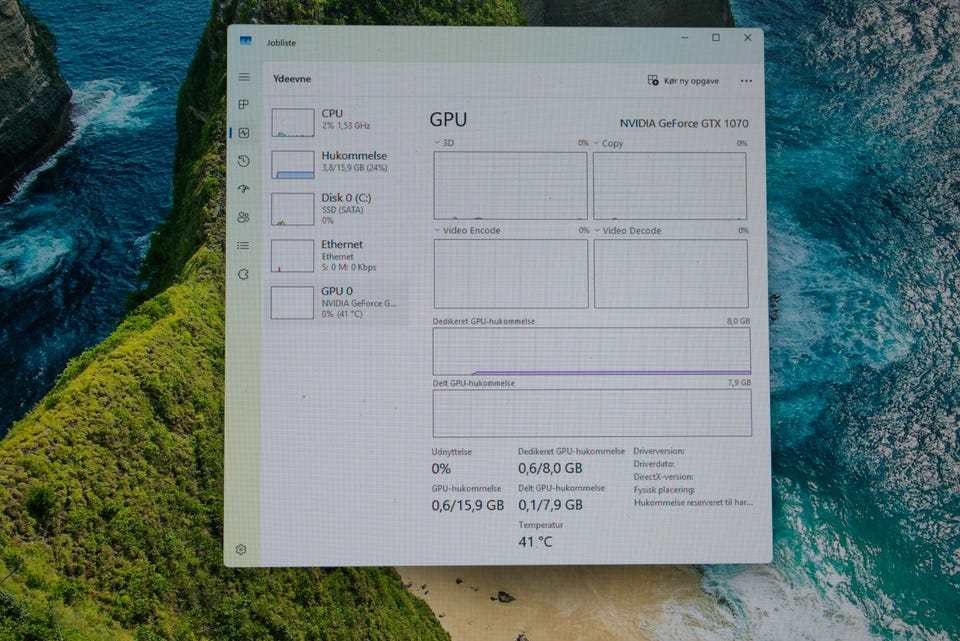Minimize the Jobliste window
Screen dimensions: 960x641
[684, 38]
